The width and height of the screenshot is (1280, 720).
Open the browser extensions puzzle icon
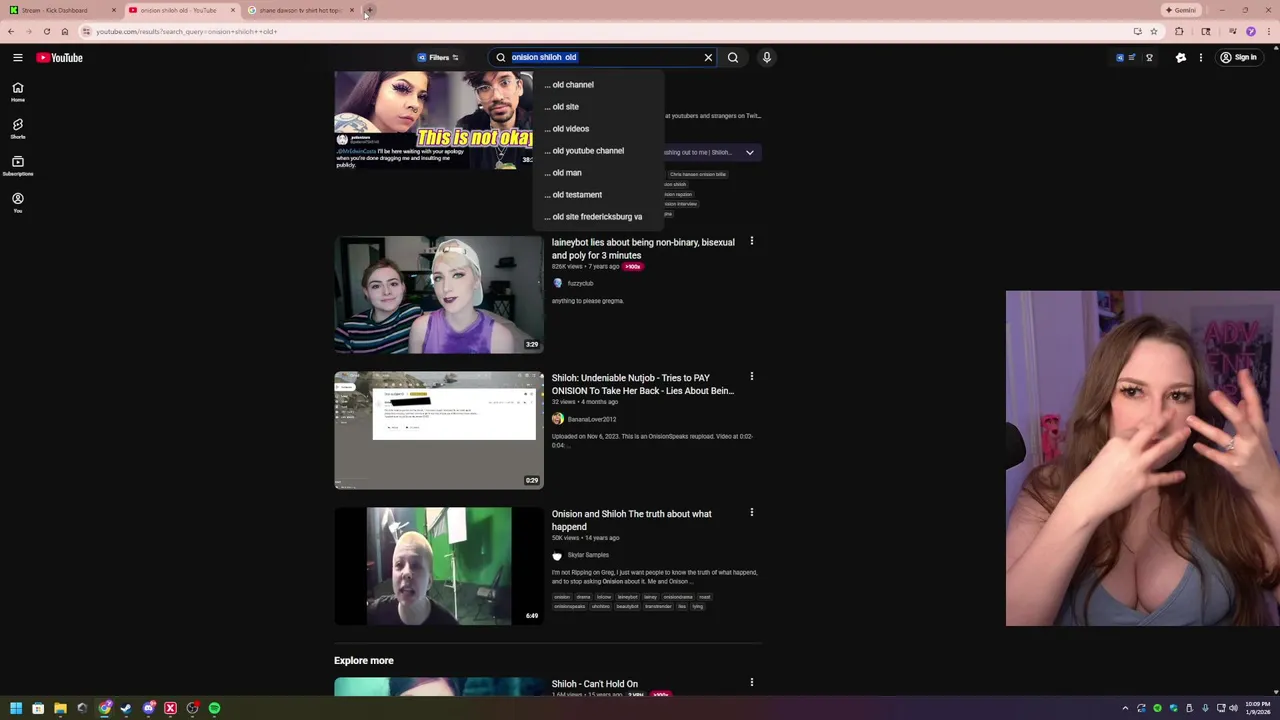pos(1179,31)
